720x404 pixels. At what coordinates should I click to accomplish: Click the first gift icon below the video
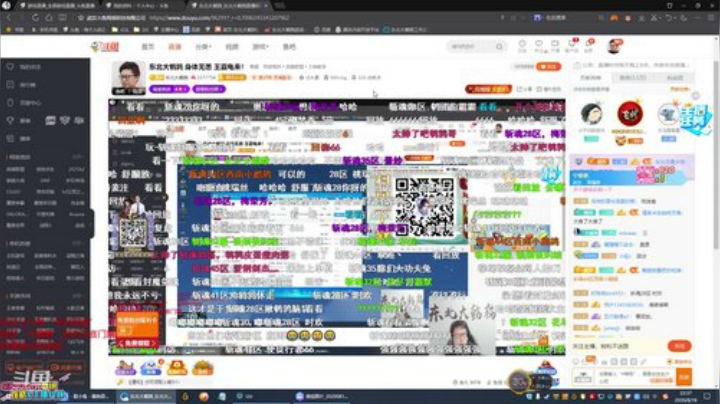(125, 368)
